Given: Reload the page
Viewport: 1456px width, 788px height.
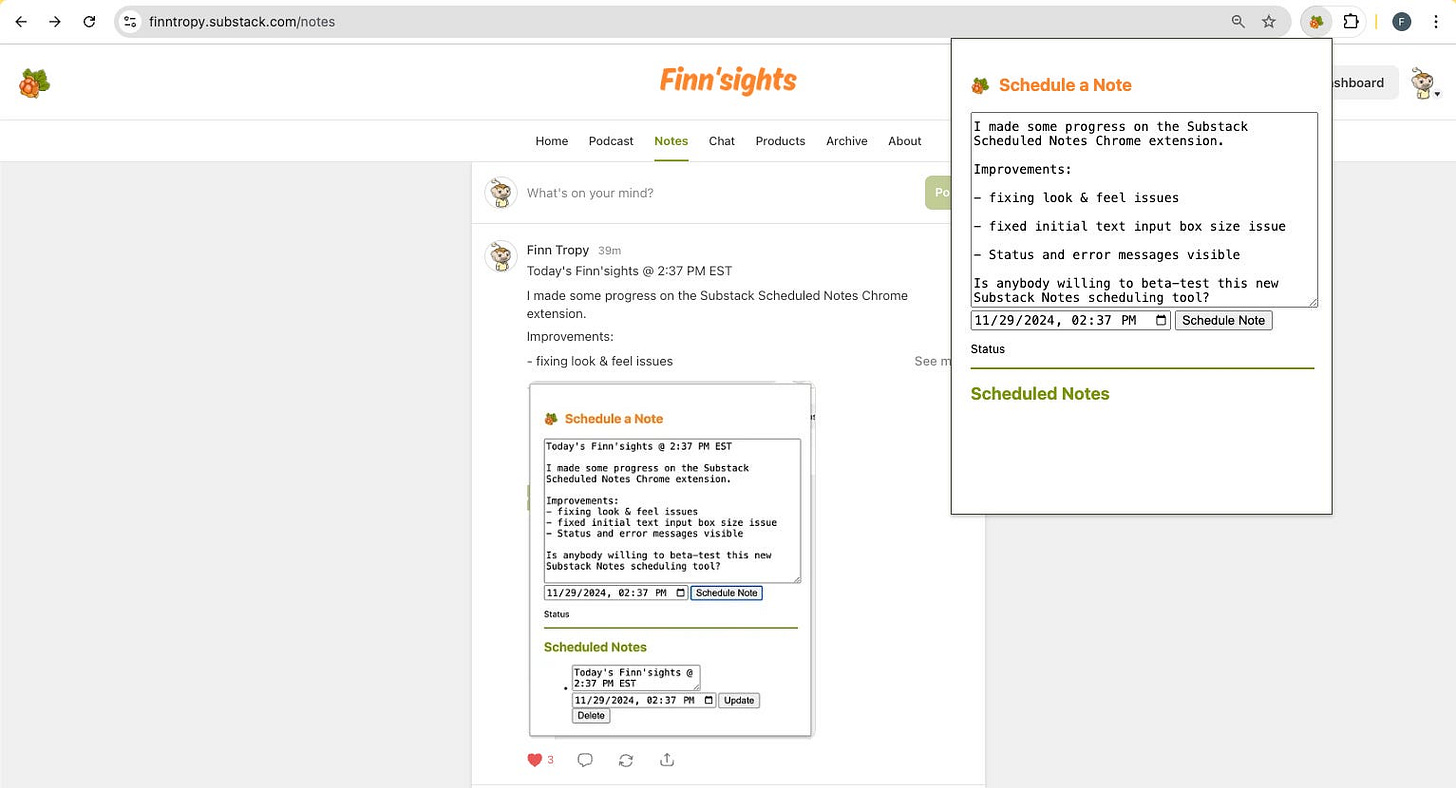Looking at the screenshot, I should click(x=89, y=21).
